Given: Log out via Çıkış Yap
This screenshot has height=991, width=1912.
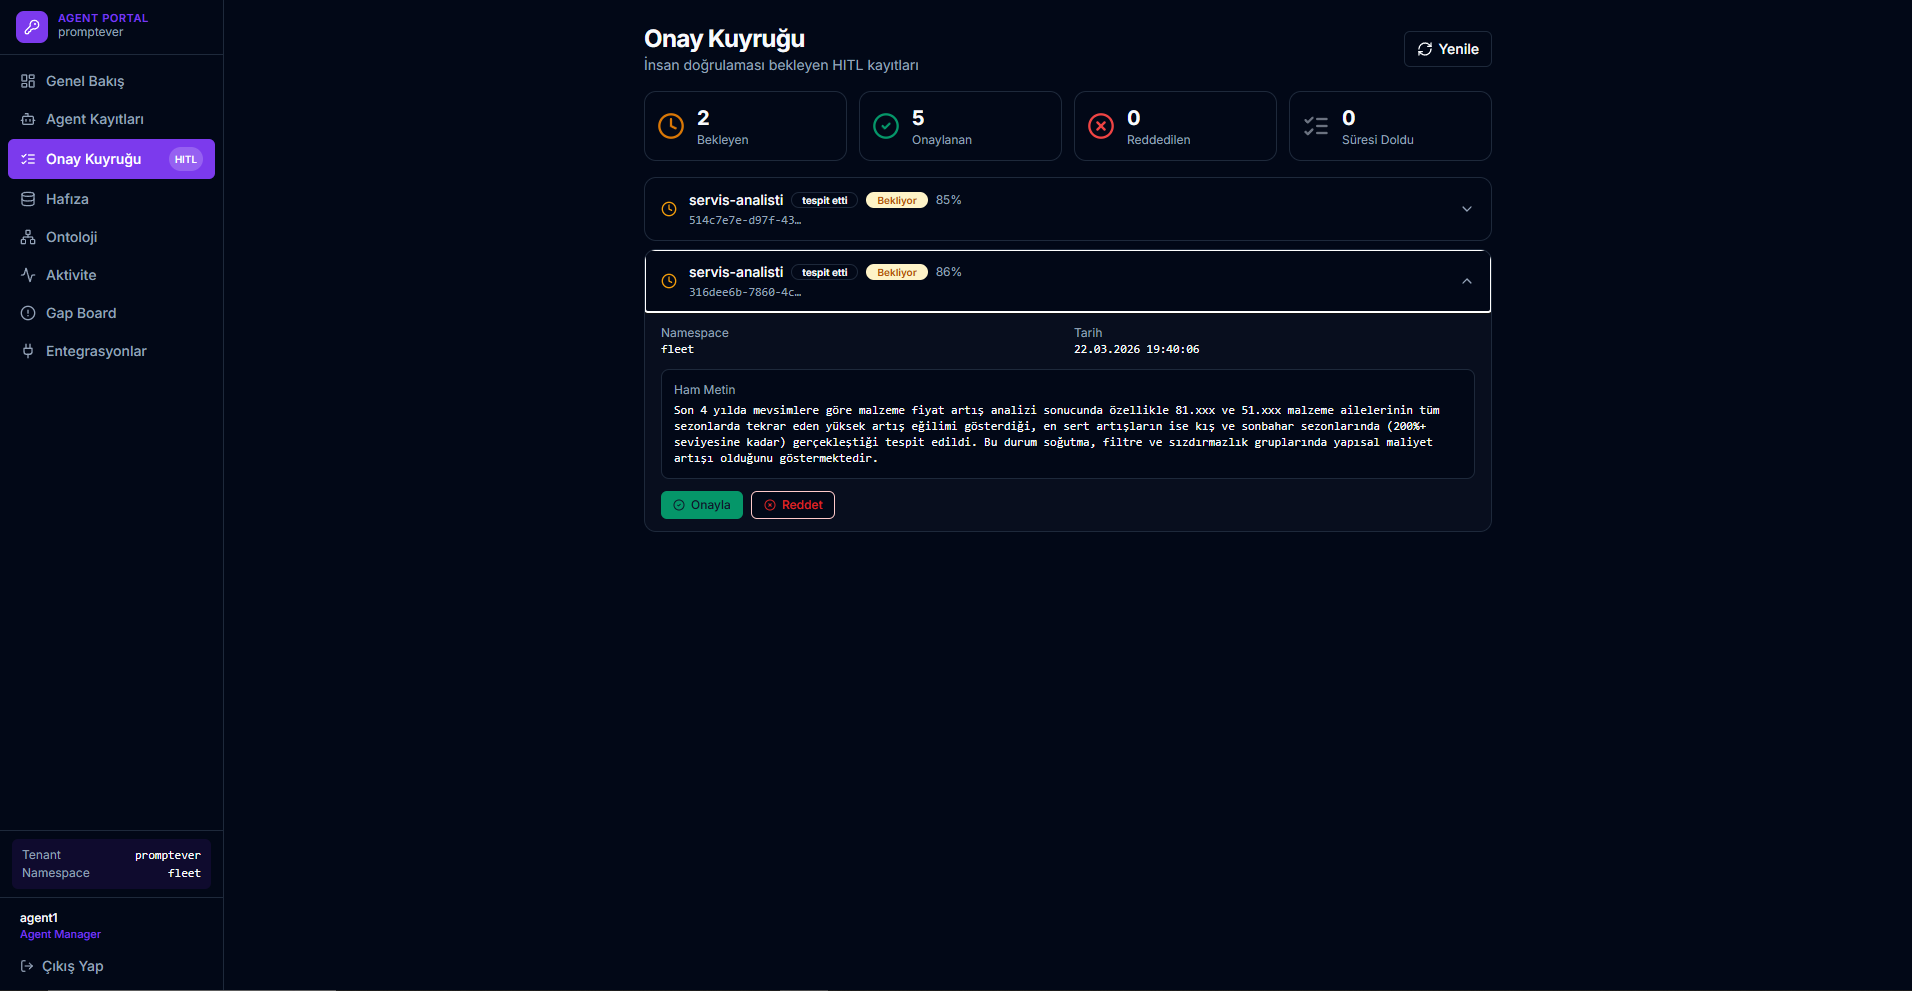Looking at the screenshot, I should coord(62,966).
